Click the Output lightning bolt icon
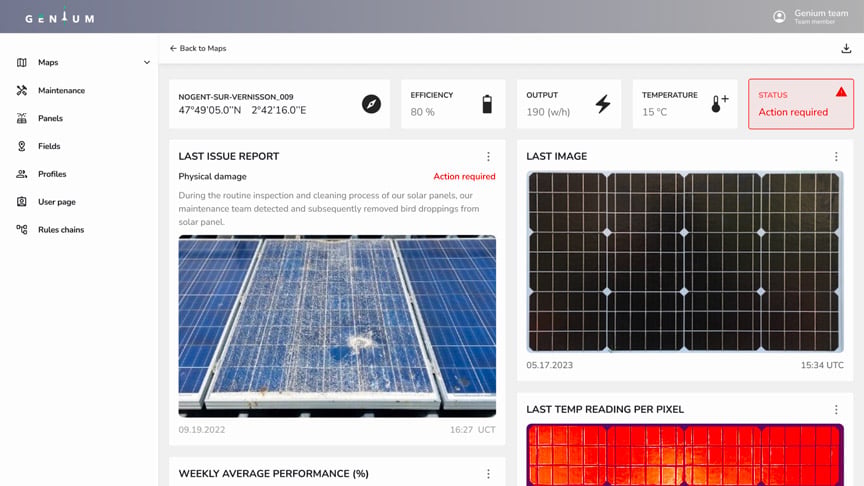This screenshot has height=486, width=864. (603, 104)
